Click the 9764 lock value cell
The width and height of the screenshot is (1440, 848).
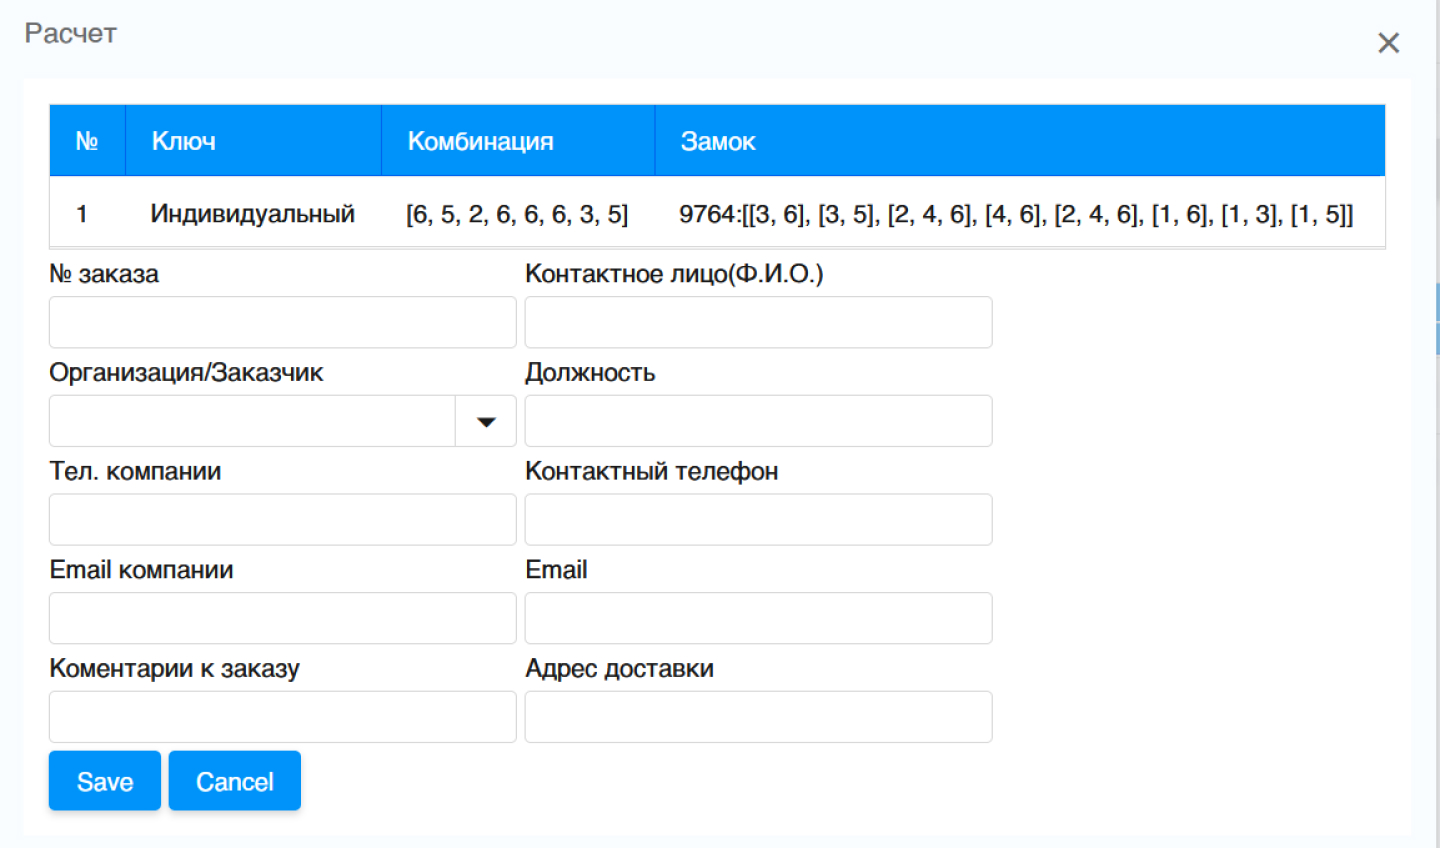point(1016,214)
